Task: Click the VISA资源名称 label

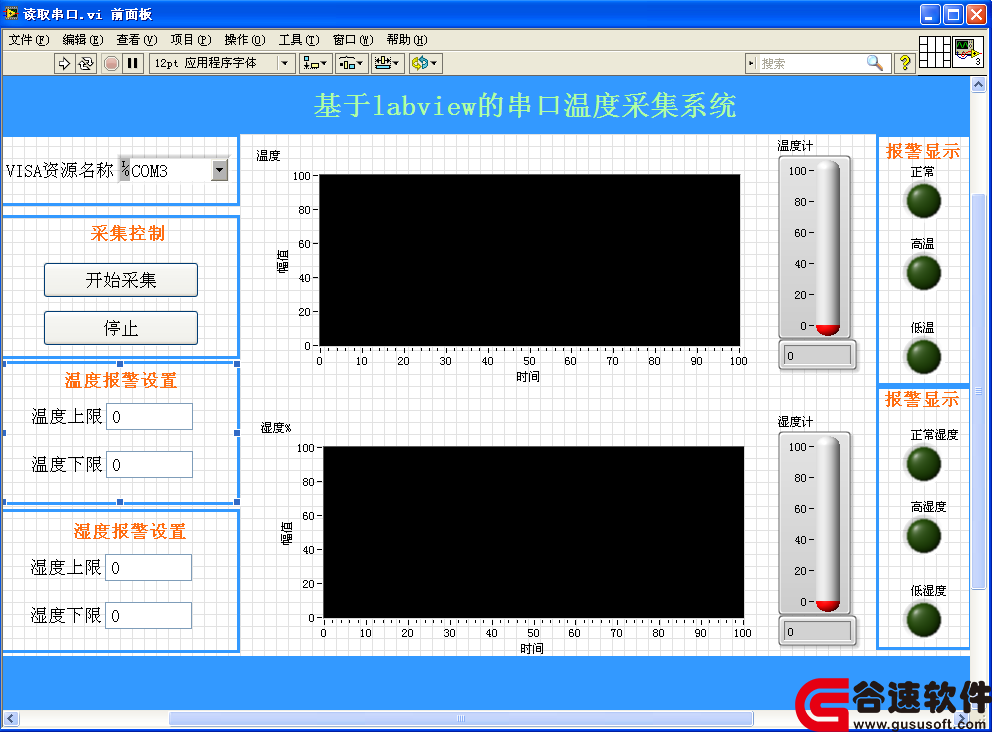Action: coord(59,170)
